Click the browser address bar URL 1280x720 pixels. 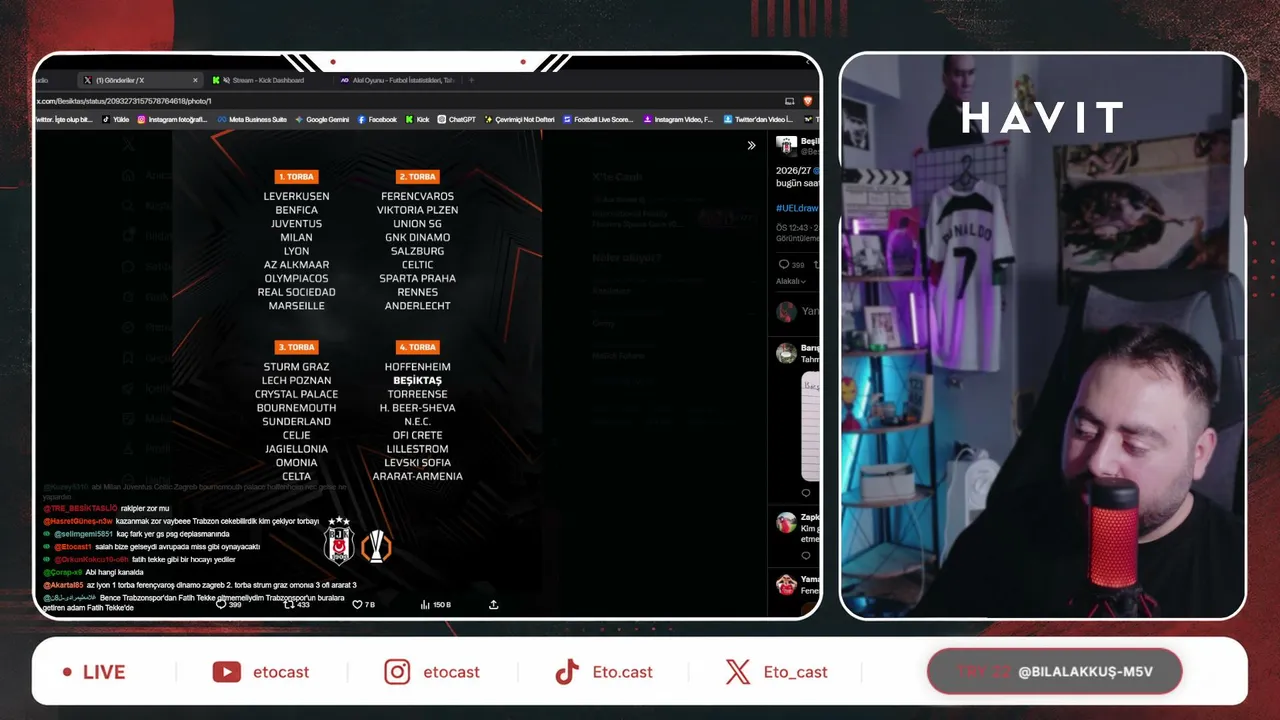124,101
